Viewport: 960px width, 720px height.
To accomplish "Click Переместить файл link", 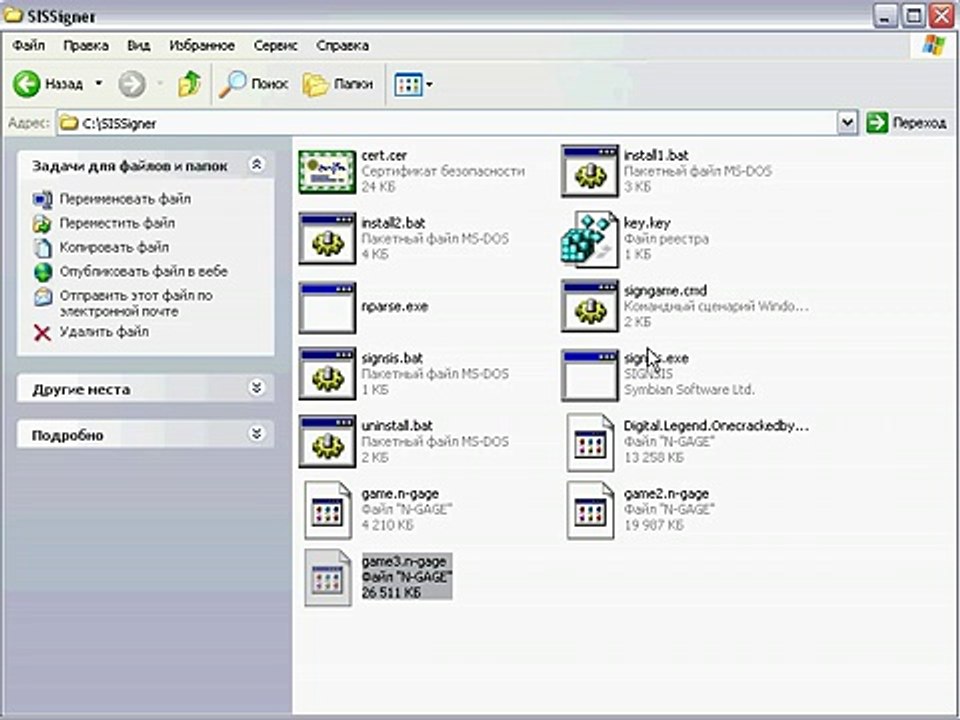I will (117, 223).
